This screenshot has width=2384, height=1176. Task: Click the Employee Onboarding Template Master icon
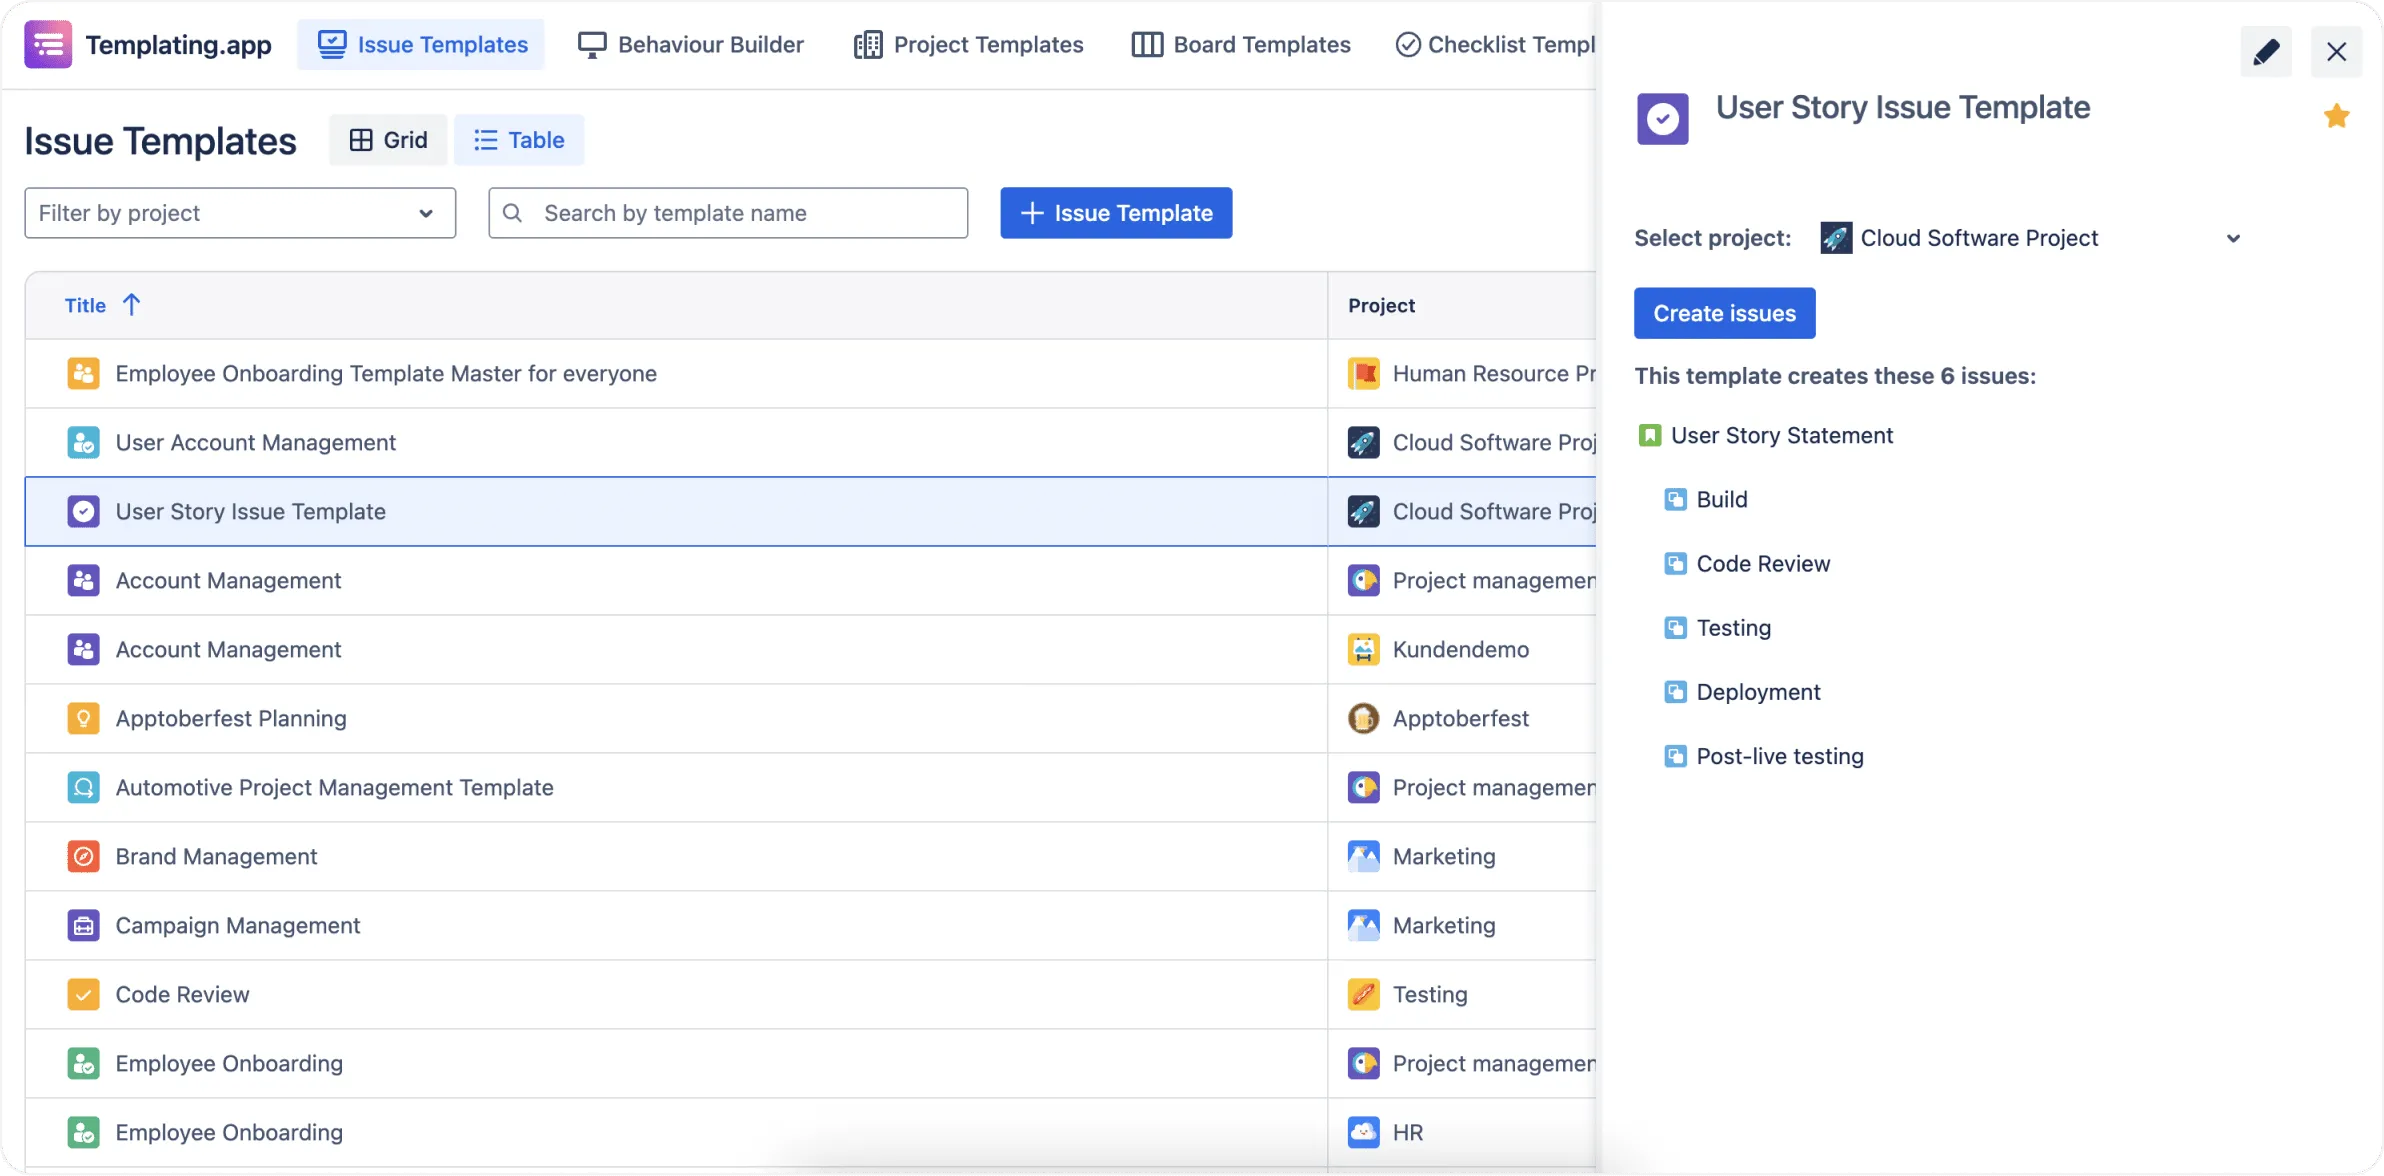(x=83, y=373)
